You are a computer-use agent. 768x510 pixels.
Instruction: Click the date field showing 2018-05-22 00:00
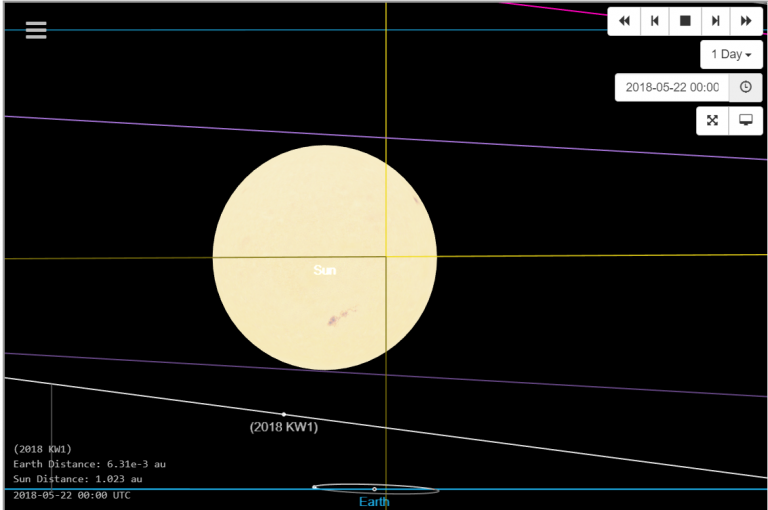pyautogui.click(x=672, y=87)
